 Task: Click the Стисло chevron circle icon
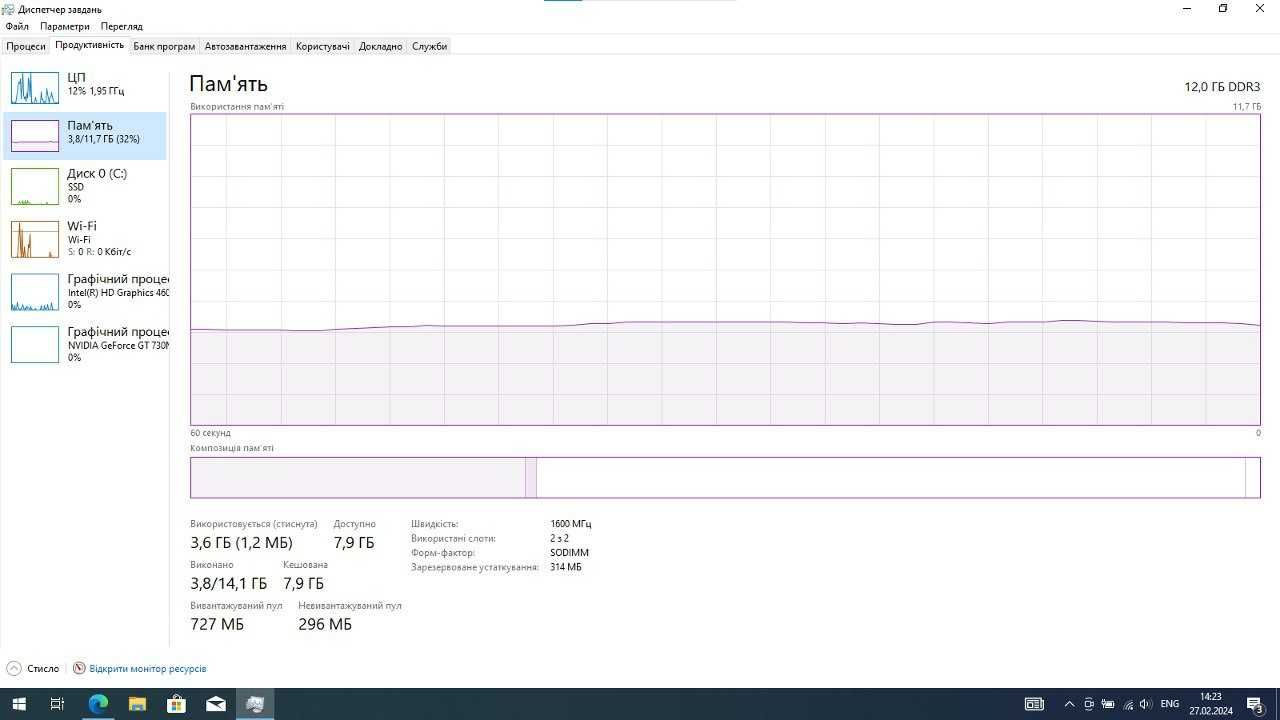(14, 668)
